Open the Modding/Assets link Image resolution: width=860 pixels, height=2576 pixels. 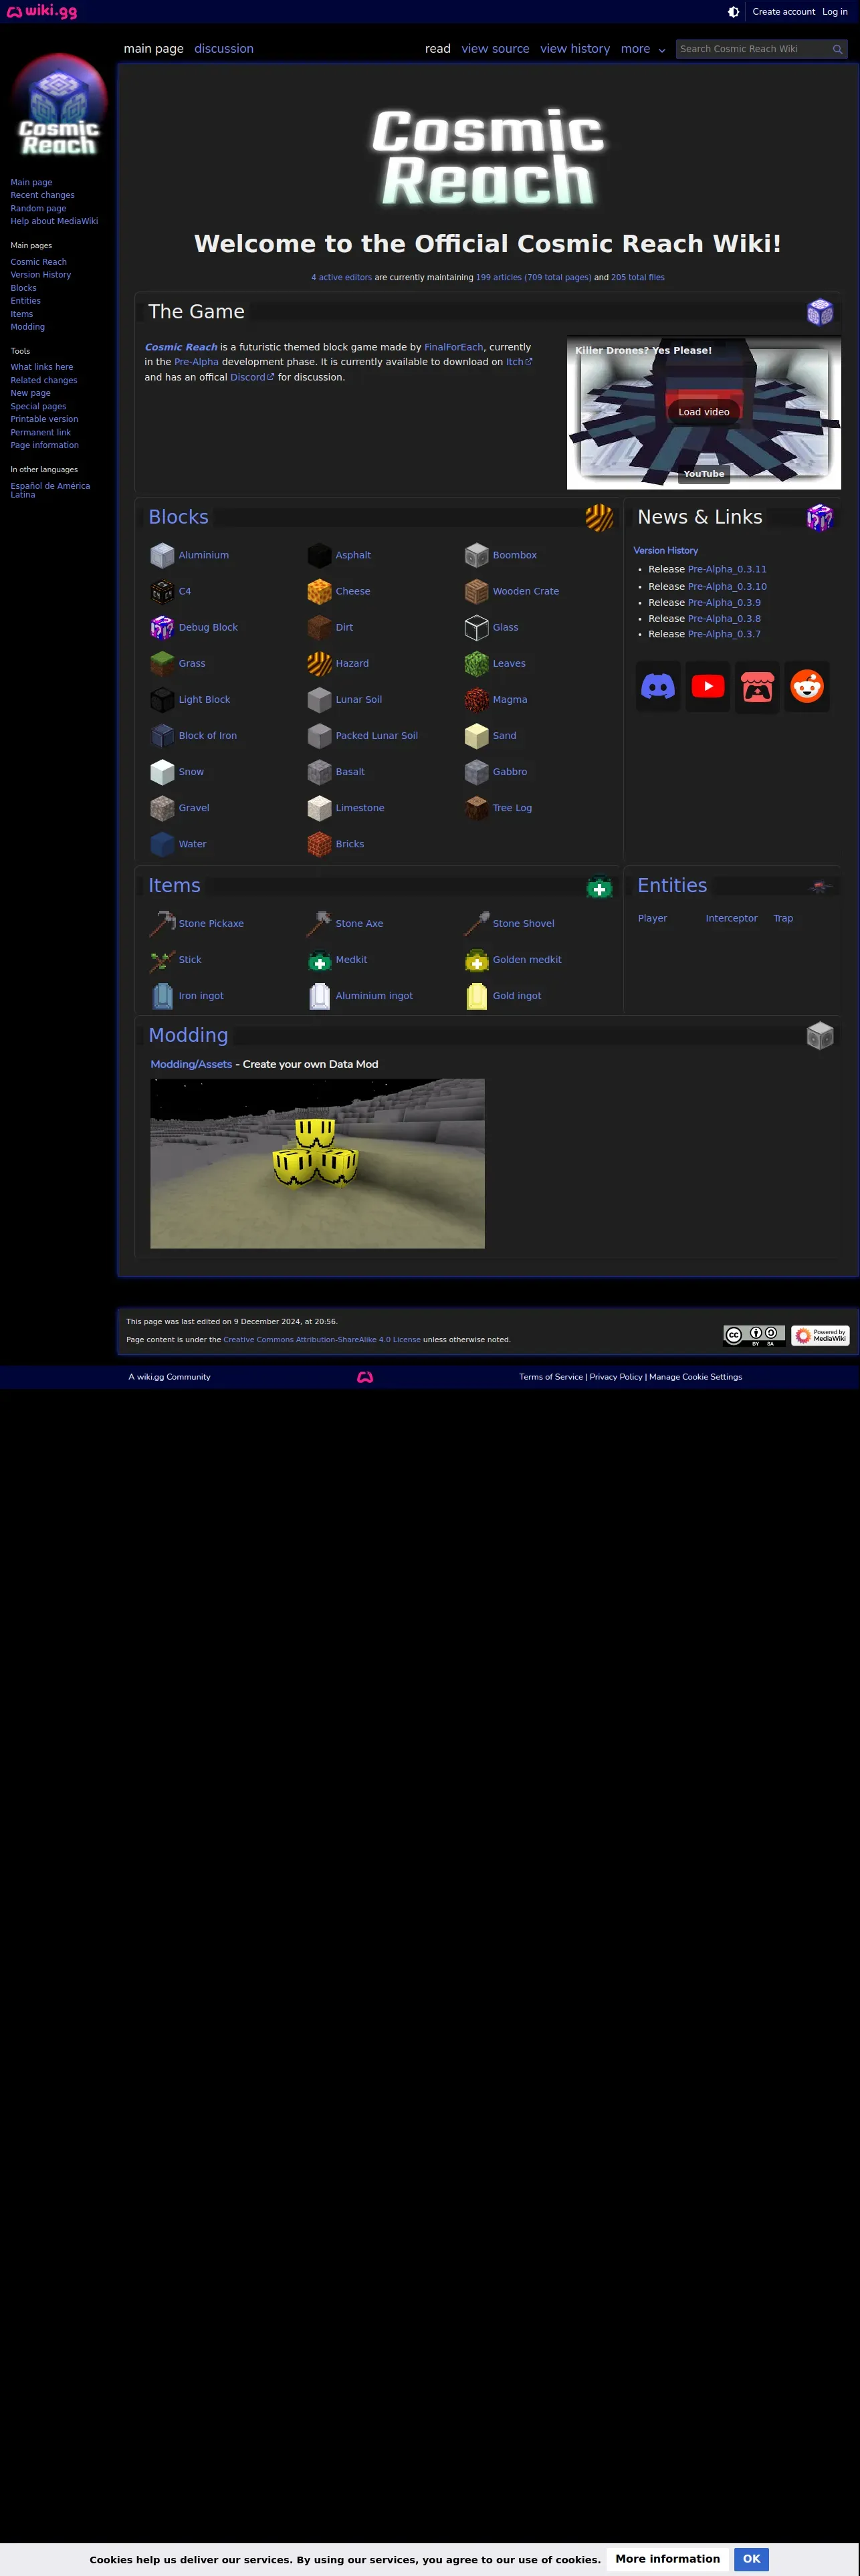pyautogui.click(x=191, y=1064)
